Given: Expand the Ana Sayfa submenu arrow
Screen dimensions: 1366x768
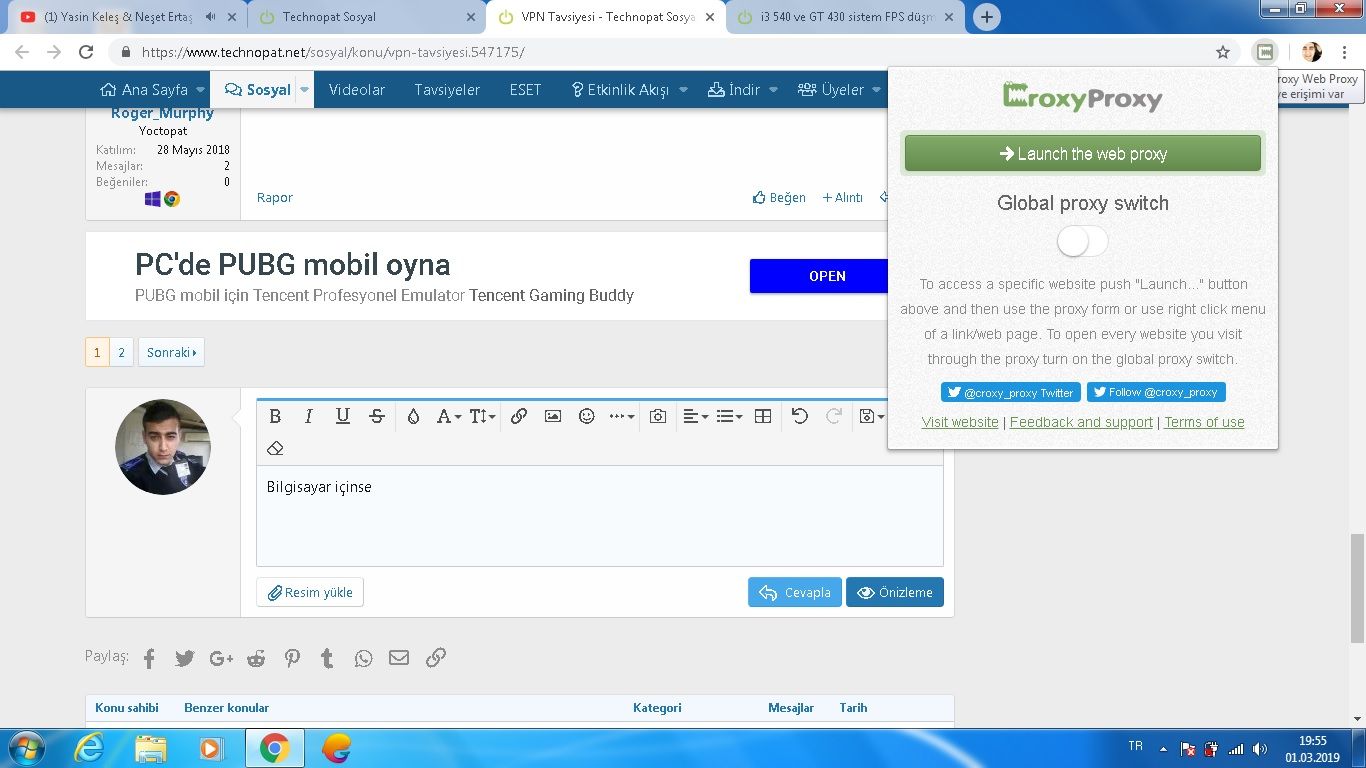Looking at the screenshot, I should pyautogui.click(x=201, y=90).
